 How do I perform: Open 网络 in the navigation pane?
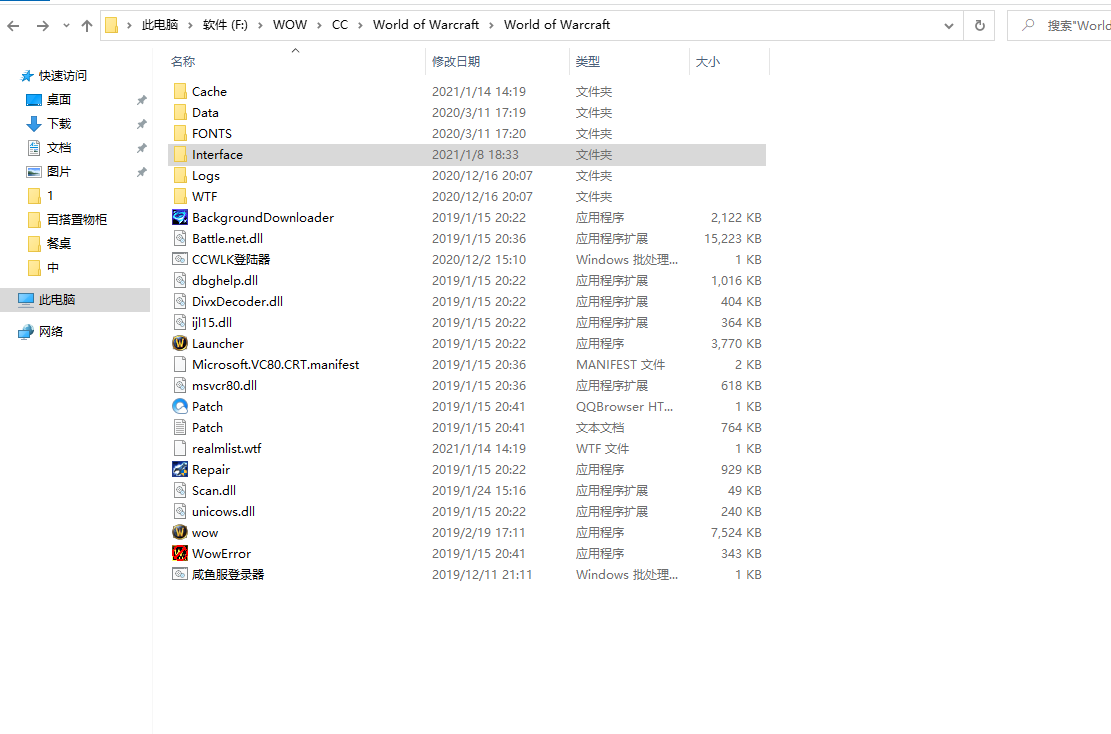[x=51, y=332]
